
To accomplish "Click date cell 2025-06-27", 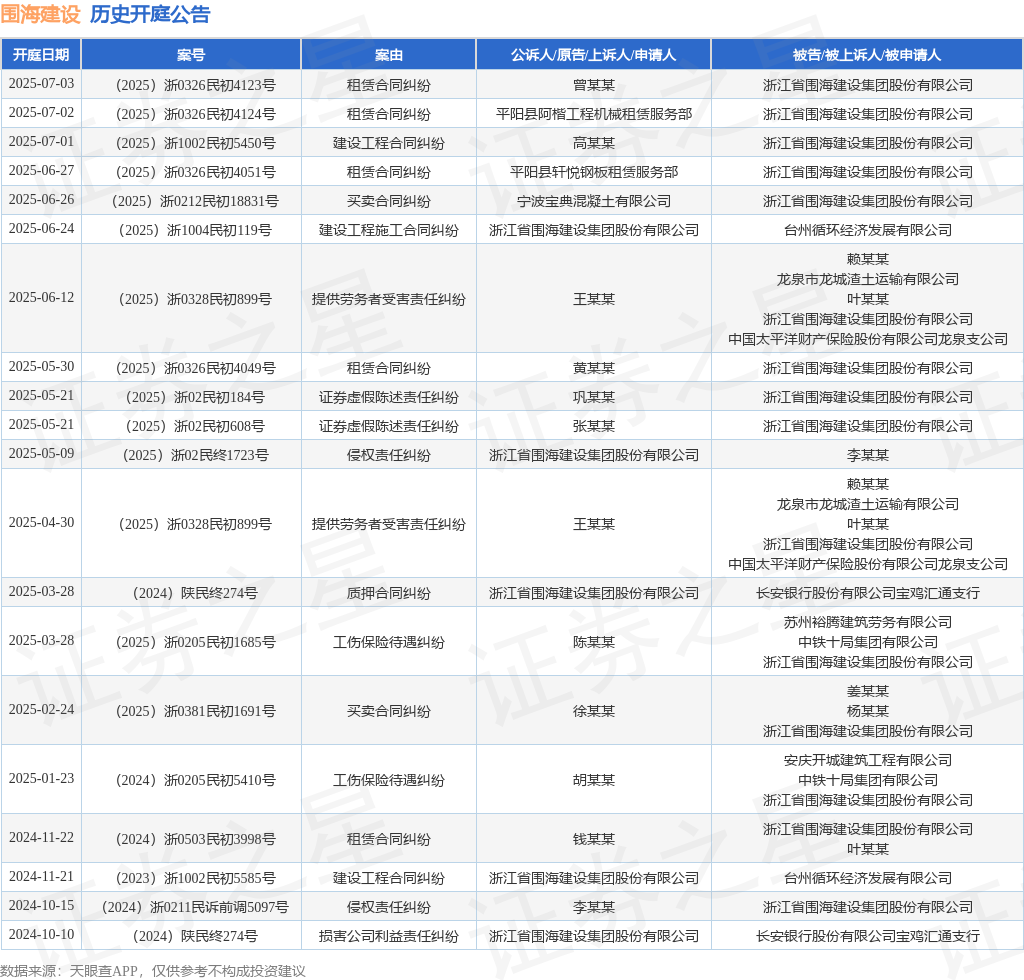I will click(x=41, y=170).
